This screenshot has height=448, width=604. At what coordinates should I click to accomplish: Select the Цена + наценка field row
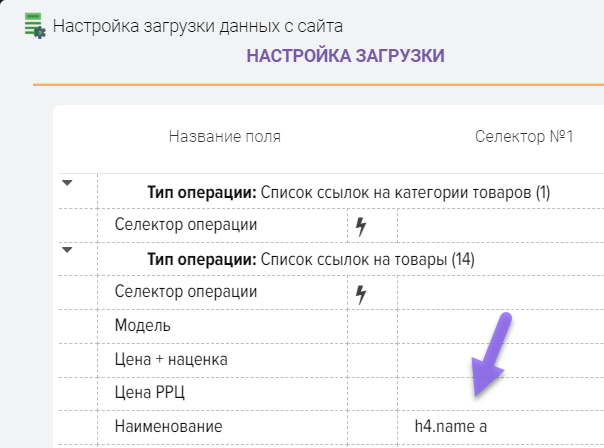click(222, 359)
